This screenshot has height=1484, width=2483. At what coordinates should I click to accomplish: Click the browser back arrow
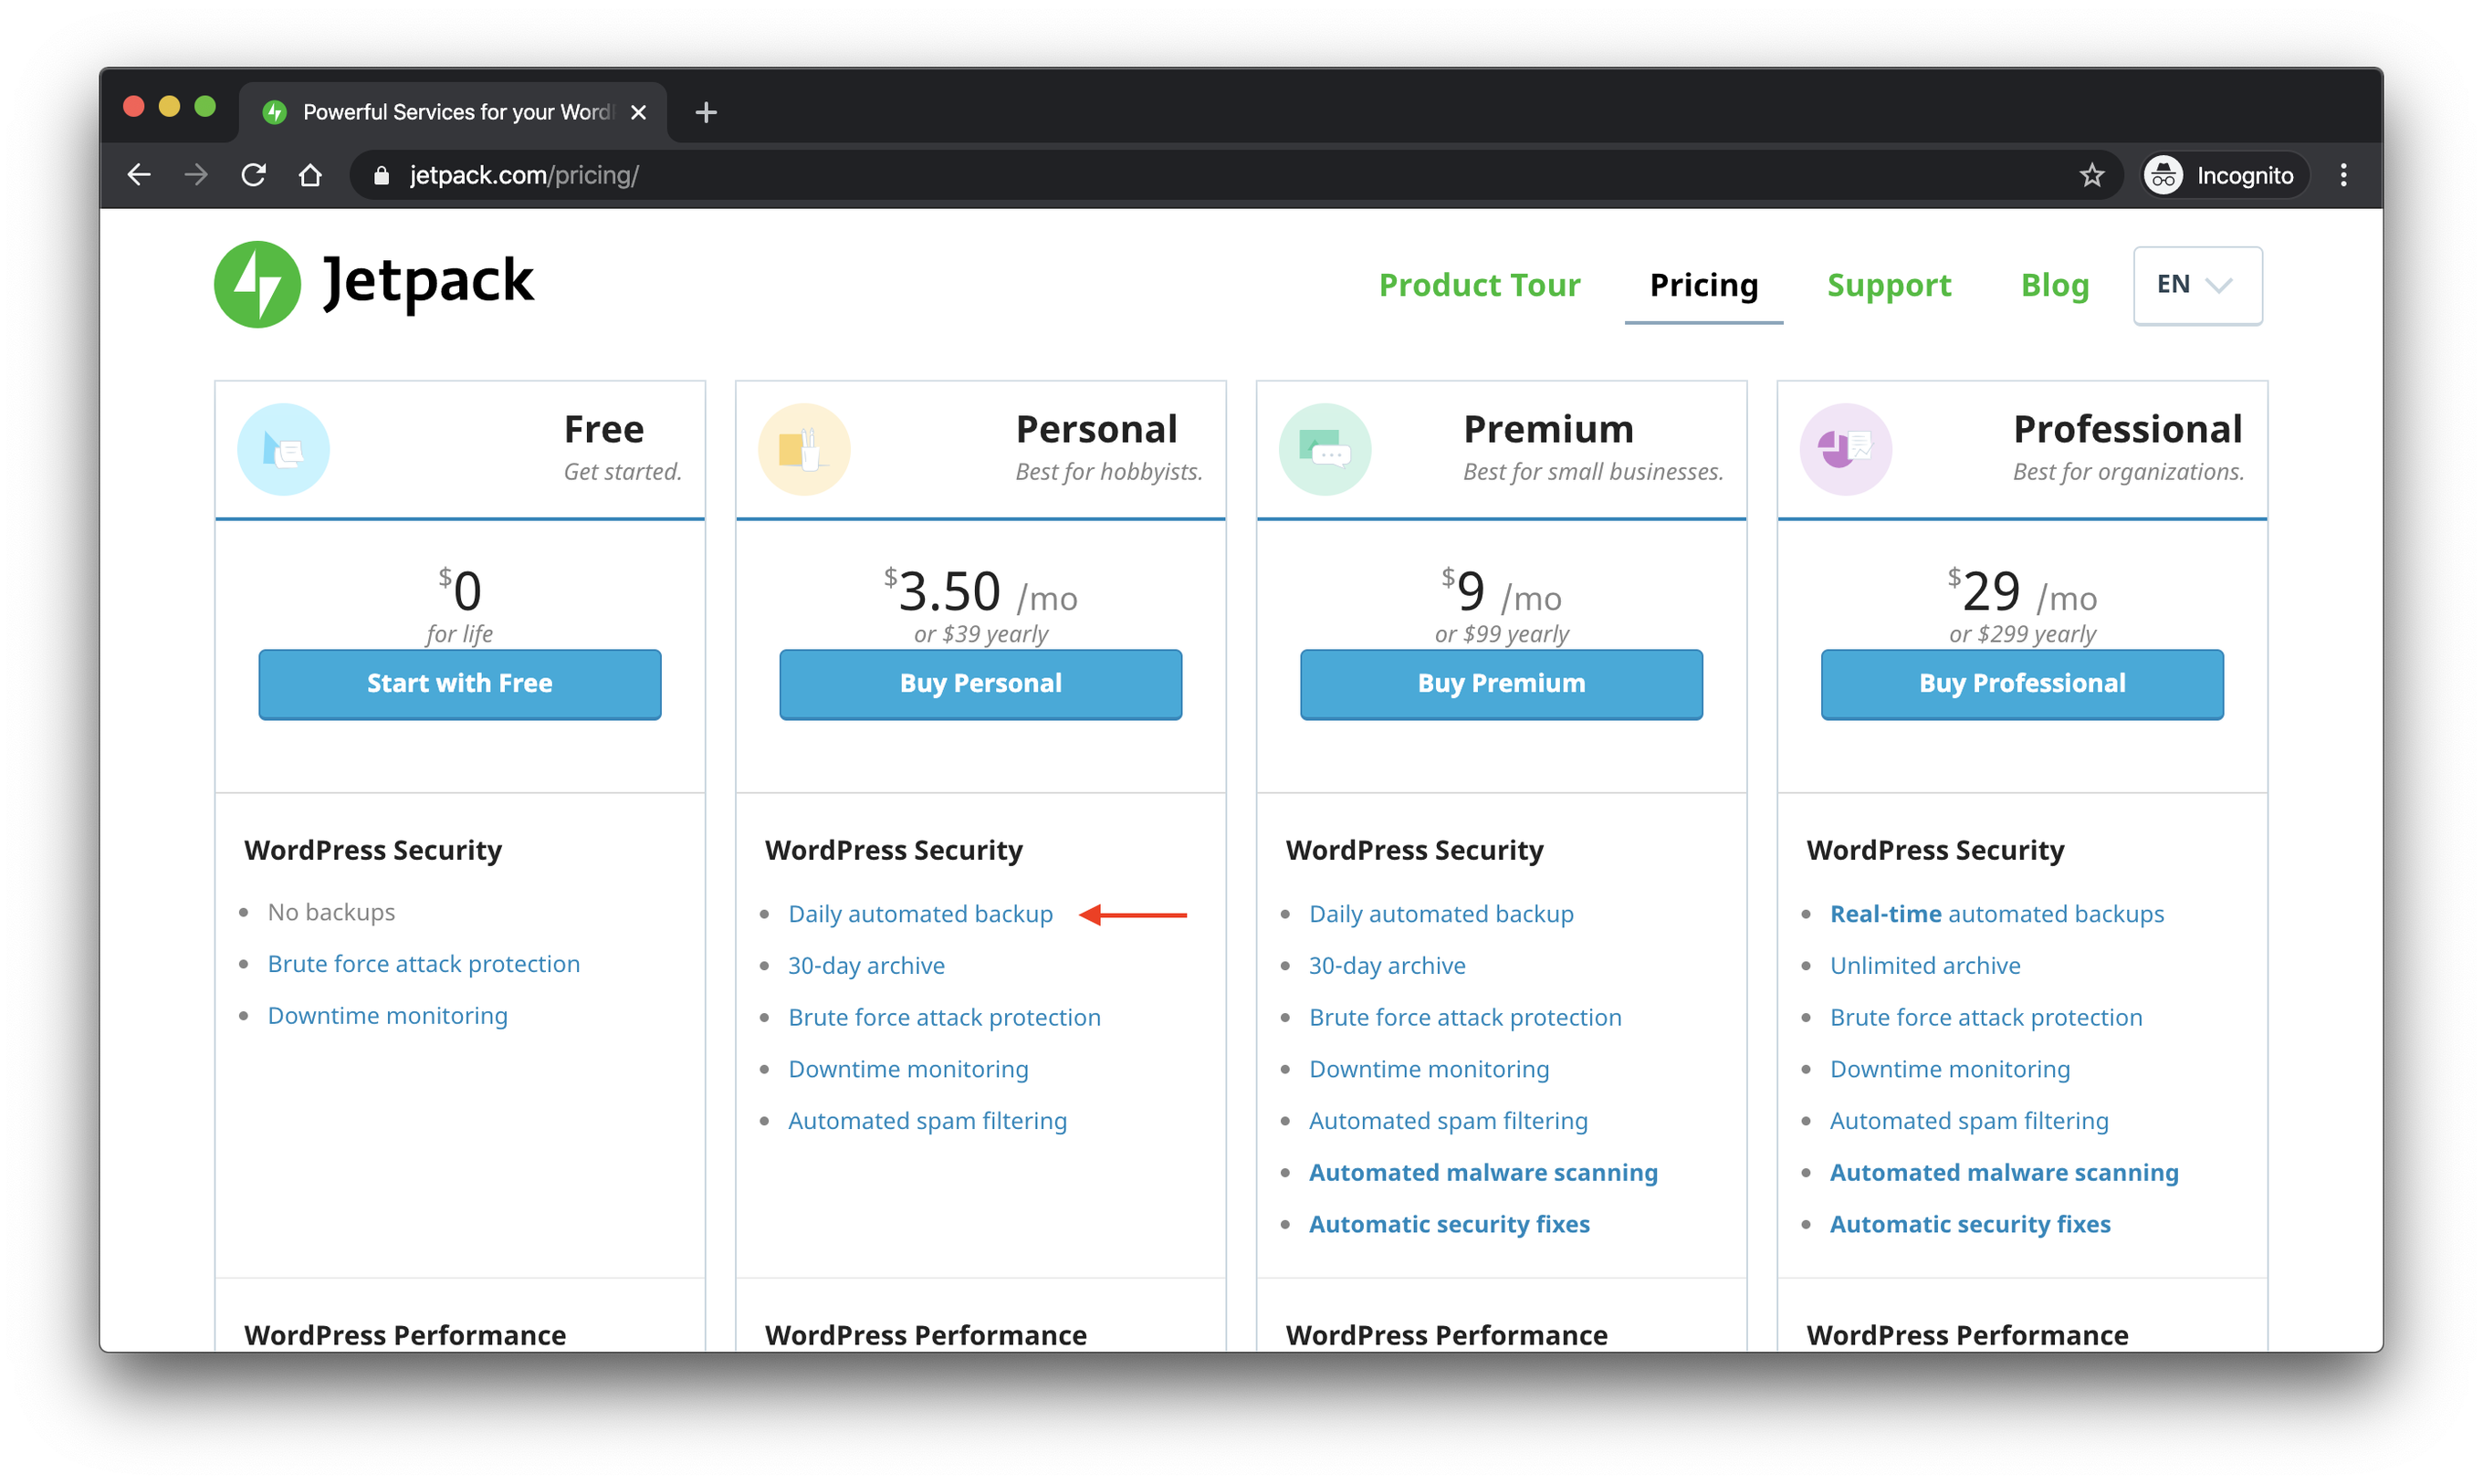pos(139,175)
